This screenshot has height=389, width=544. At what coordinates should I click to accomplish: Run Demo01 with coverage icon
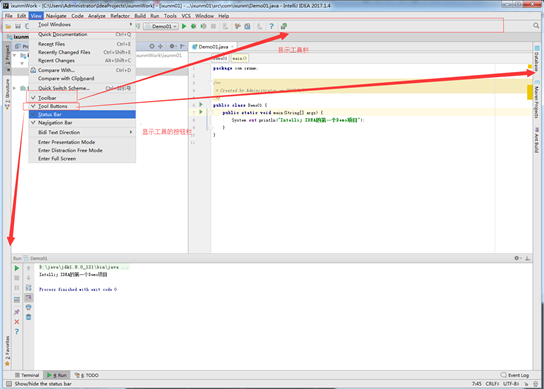204,26
